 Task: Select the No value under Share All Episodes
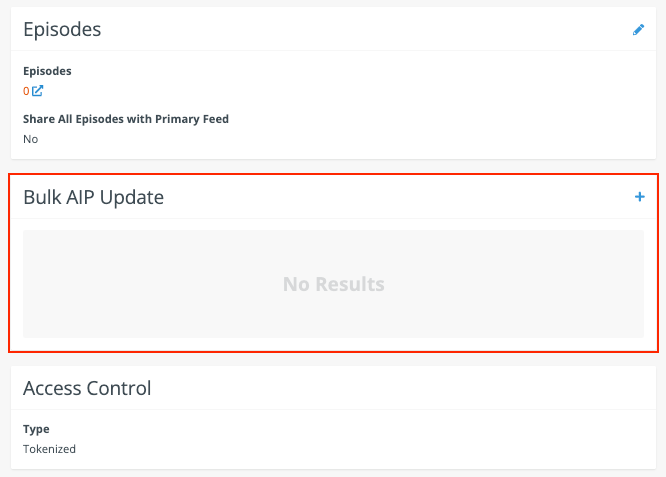tap(31, 139)
